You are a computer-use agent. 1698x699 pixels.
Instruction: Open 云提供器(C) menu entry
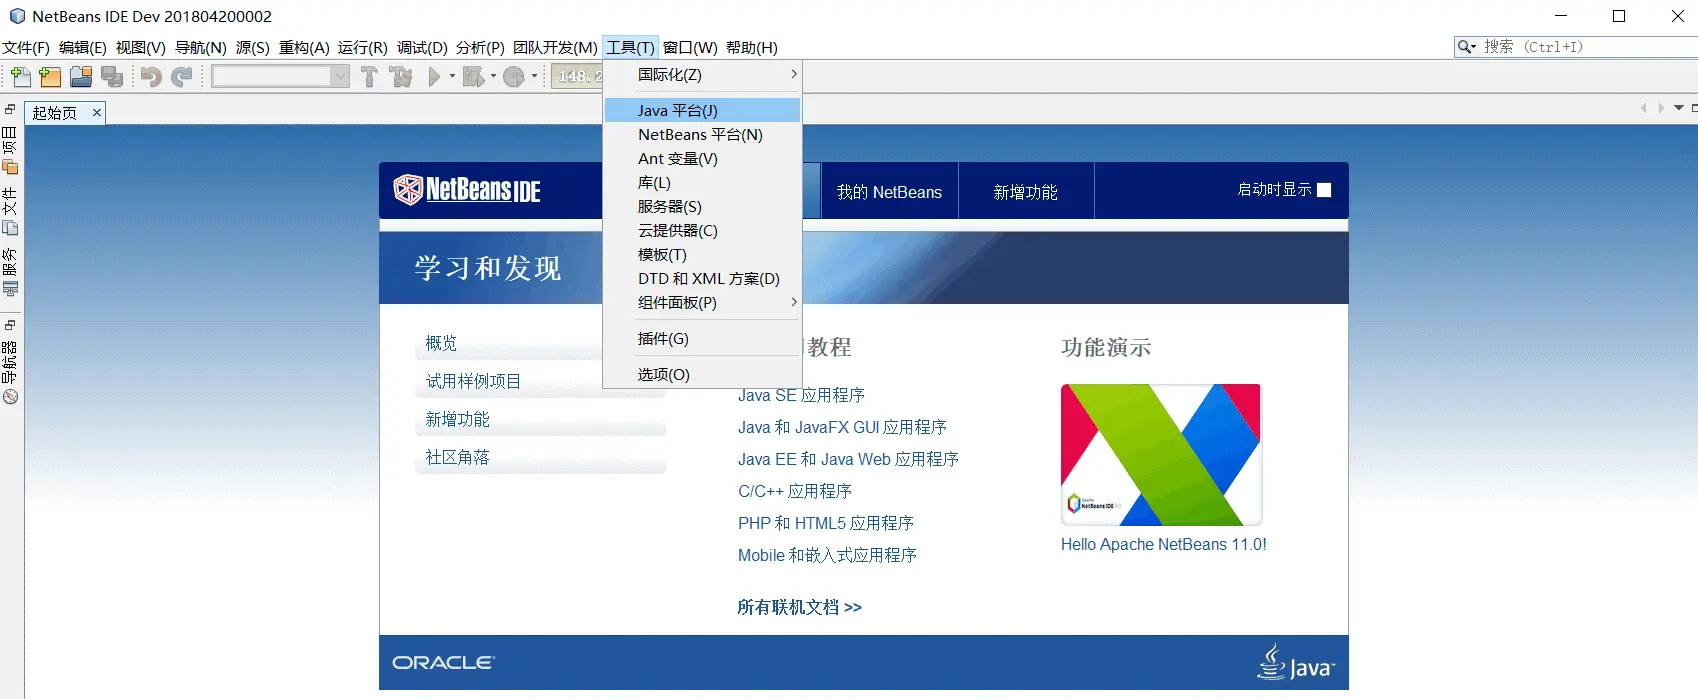(702, 231)
